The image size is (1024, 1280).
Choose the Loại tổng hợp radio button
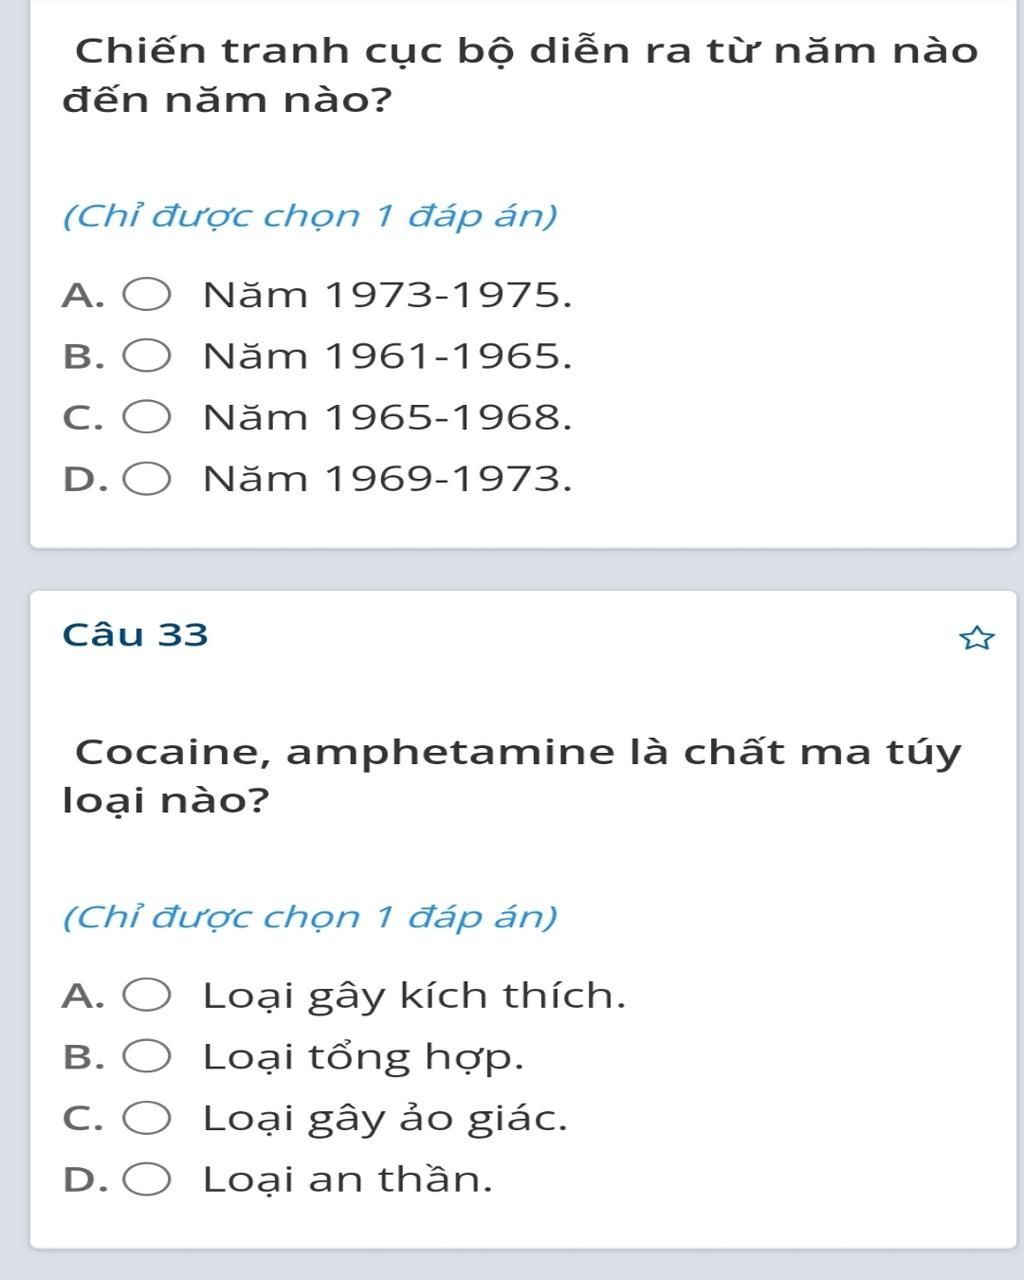point(147,1057)
